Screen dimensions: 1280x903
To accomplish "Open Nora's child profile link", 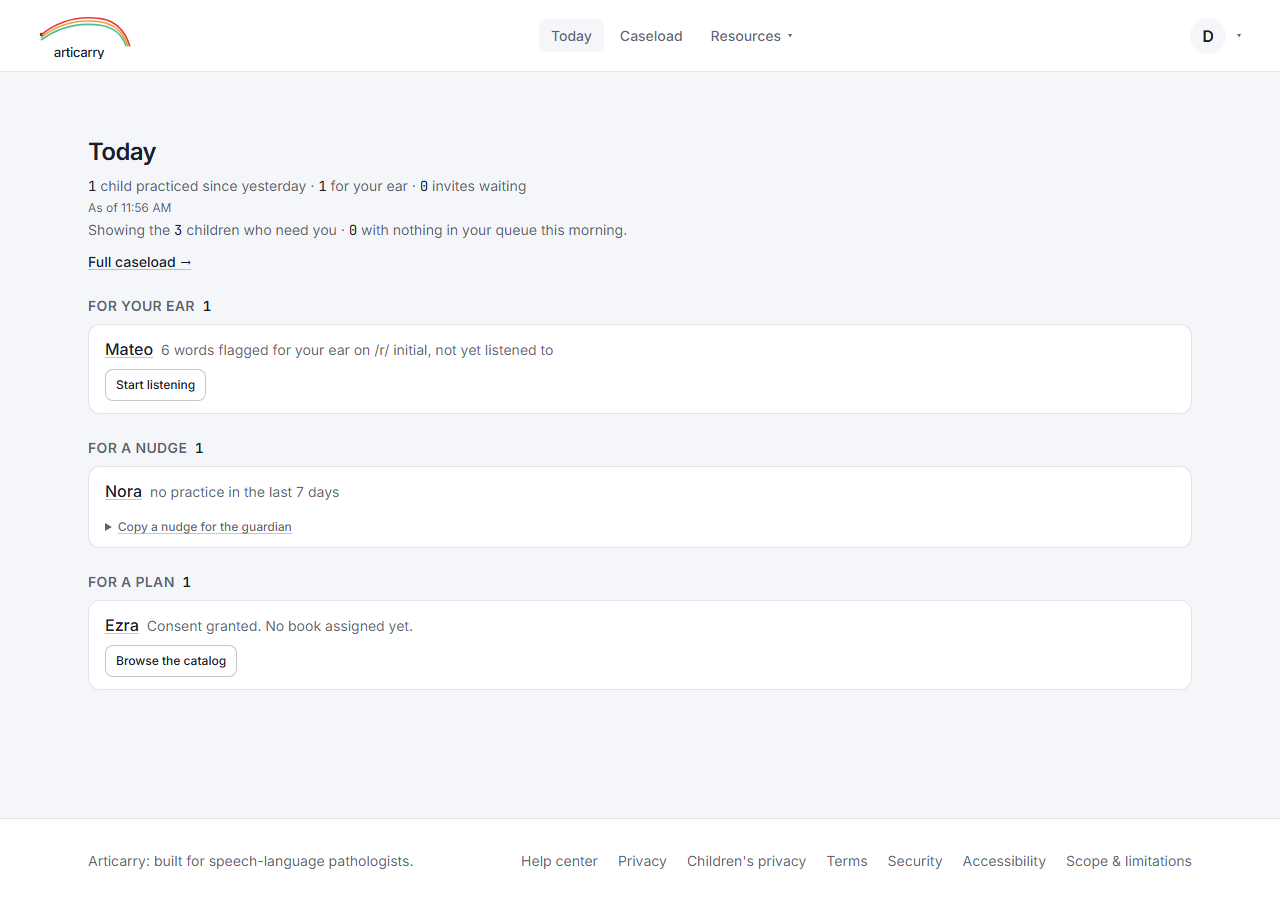I will pos(123,492).
